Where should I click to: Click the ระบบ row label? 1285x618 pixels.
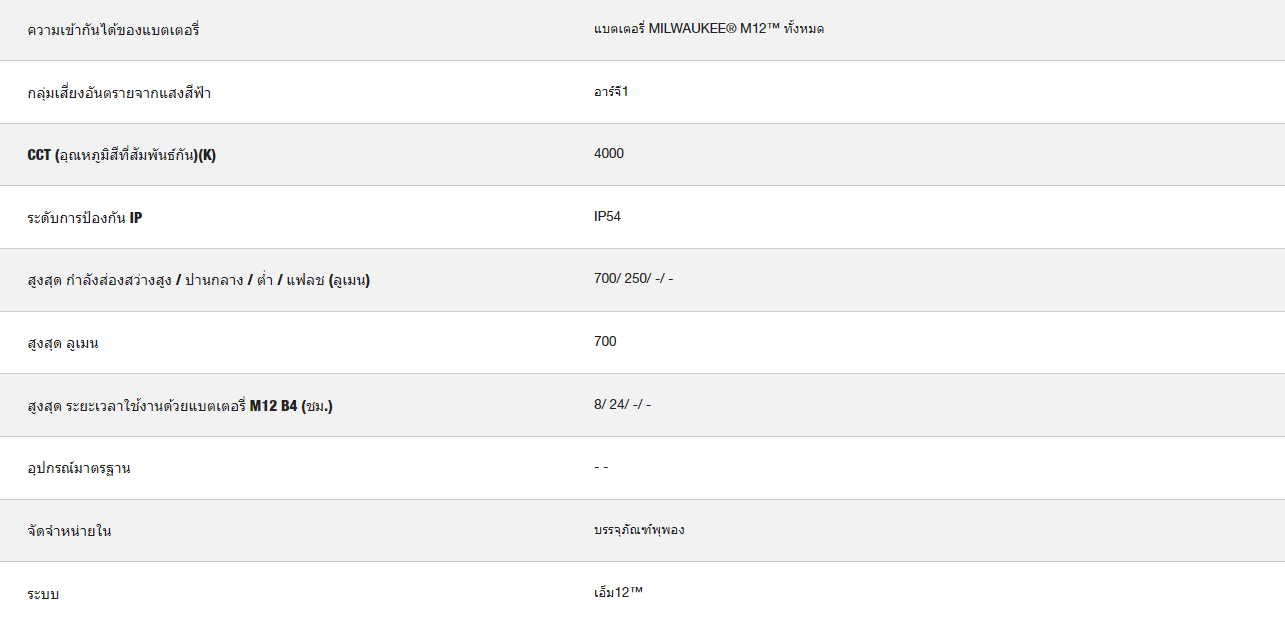coord(43,594)
